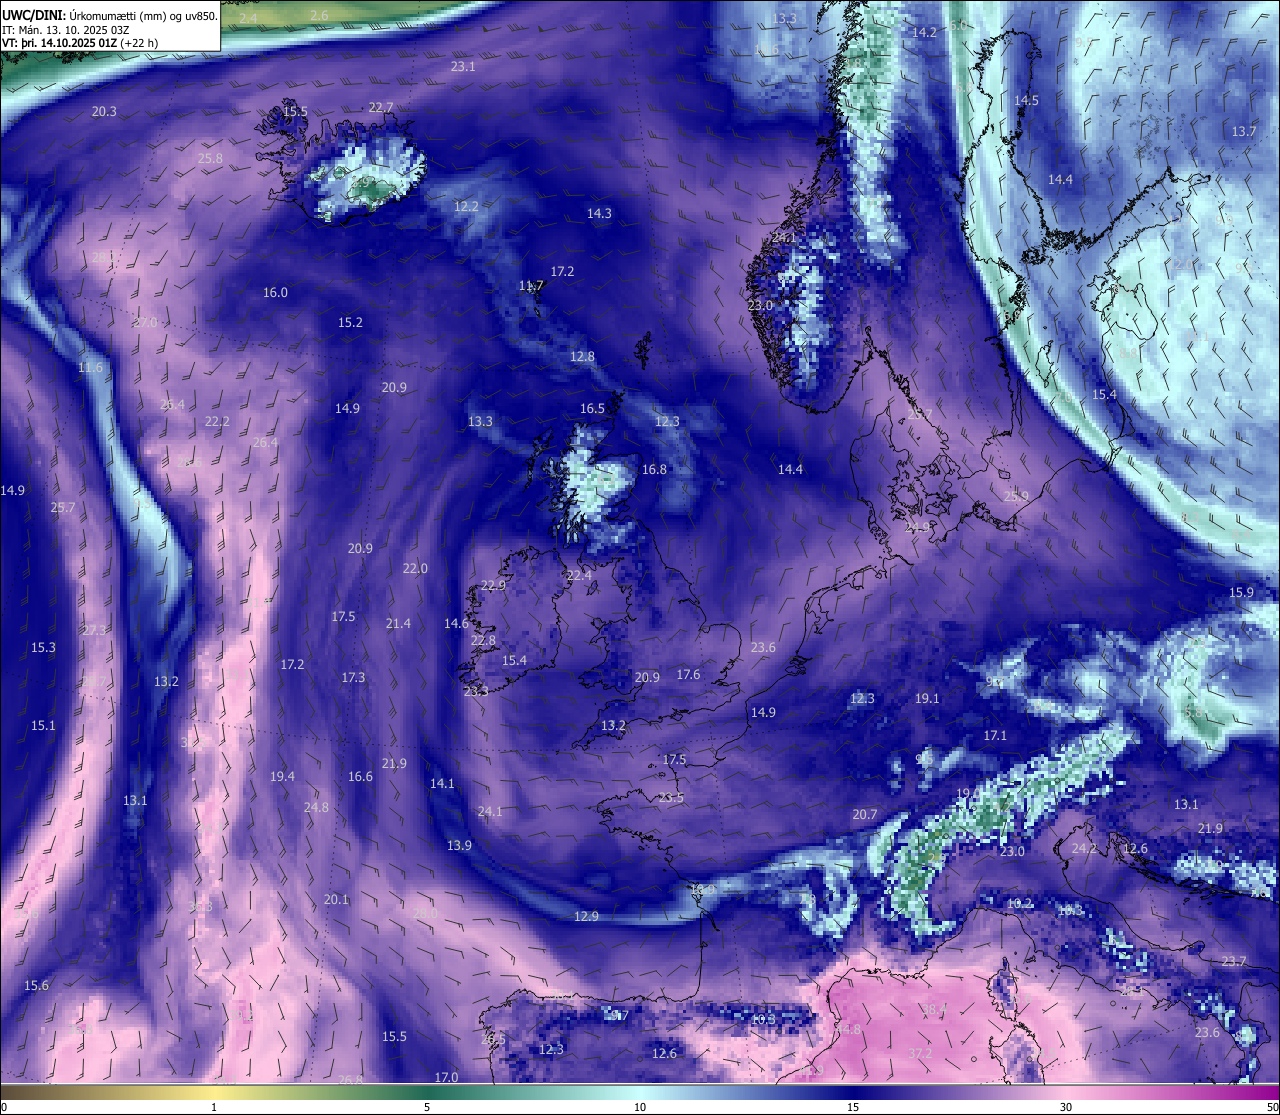This screenshot has width=1280, height=1115.
Task: Click the 11.7 value on the map
Action: tap(531, 285)
